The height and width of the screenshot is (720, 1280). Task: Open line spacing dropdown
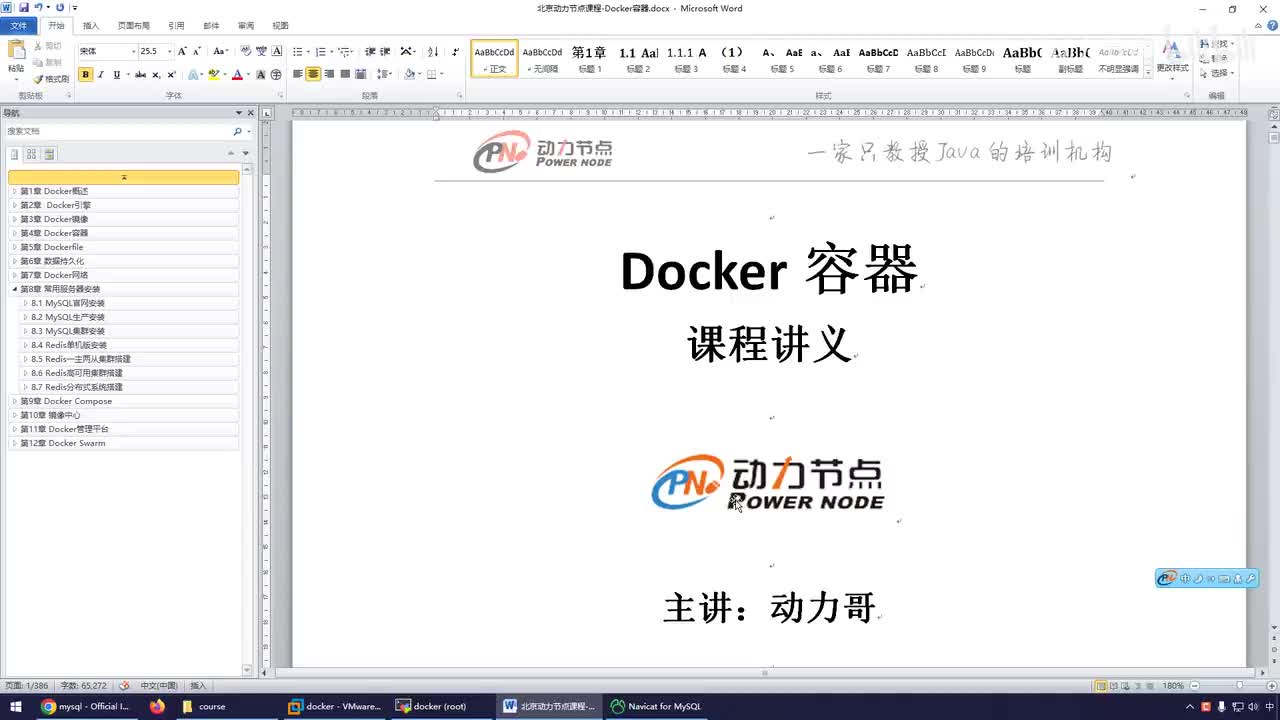click(384, 75)
